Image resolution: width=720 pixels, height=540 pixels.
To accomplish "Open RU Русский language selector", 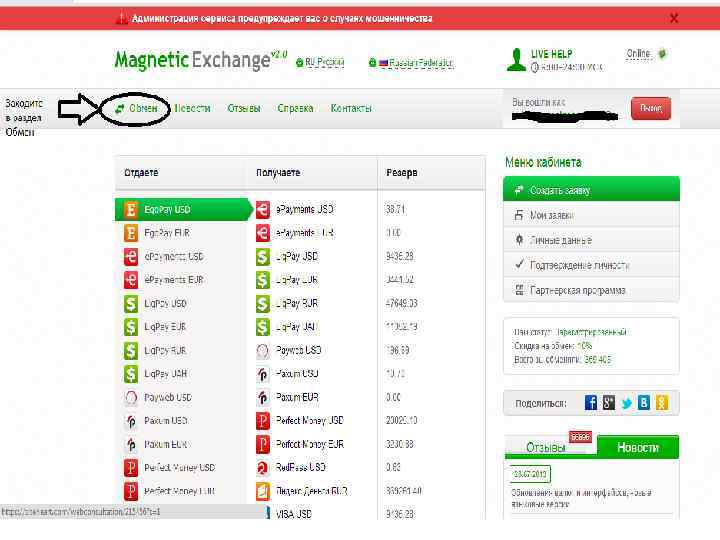I will tap(321, 62).
